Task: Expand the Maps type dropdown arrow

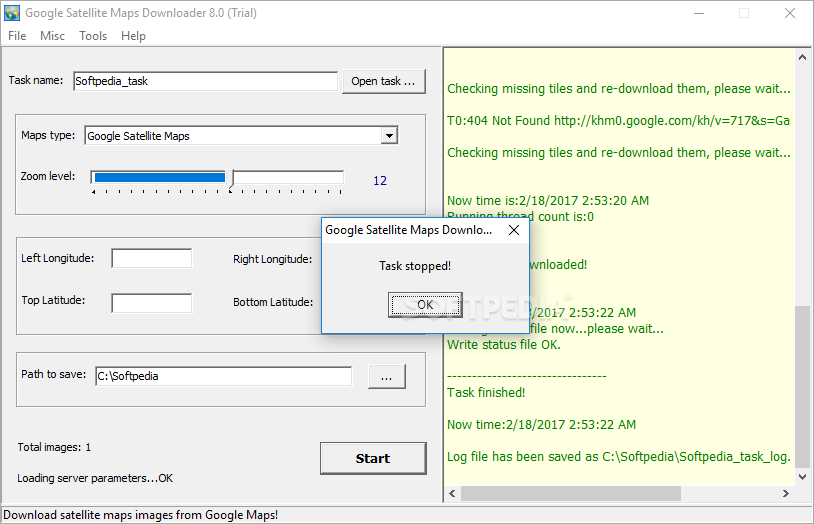Action: tap(389, 136)
